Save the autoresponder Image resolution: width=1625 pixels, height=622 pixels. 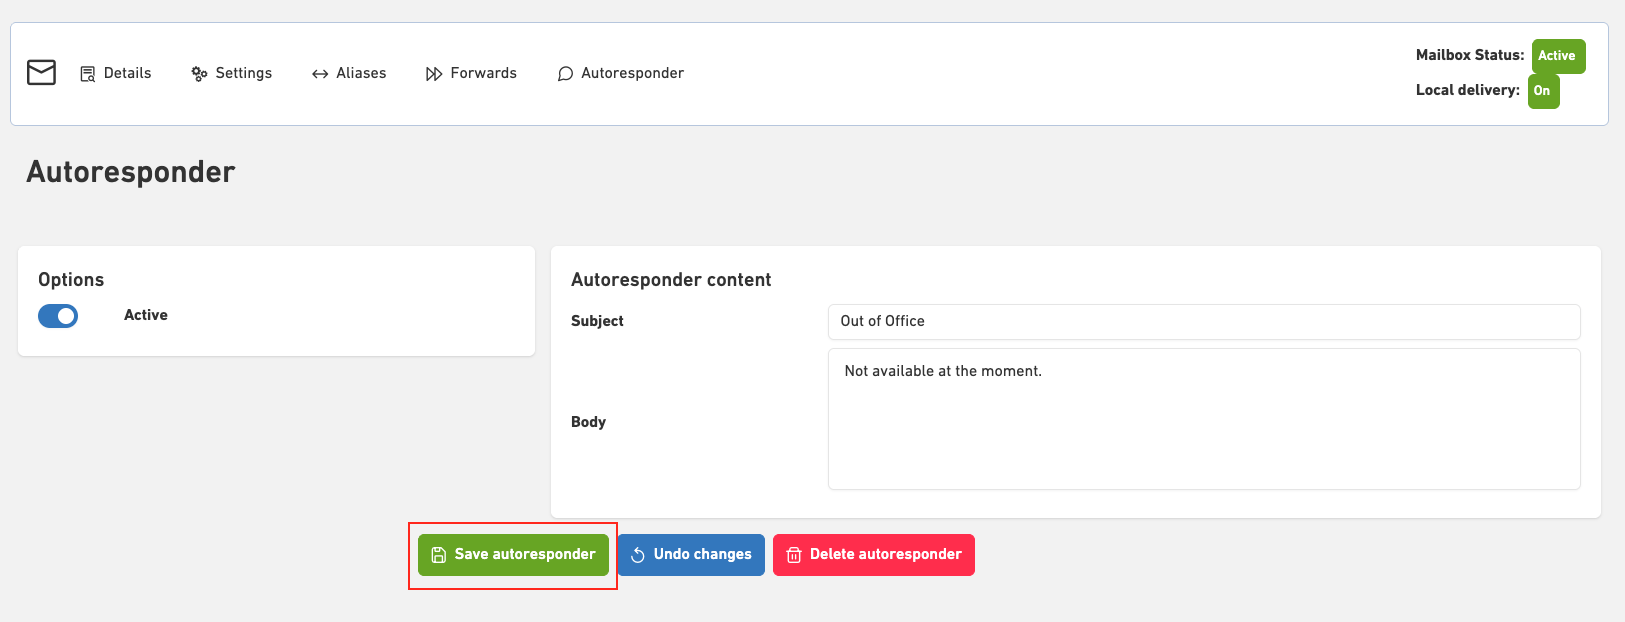tap(513, 555)
